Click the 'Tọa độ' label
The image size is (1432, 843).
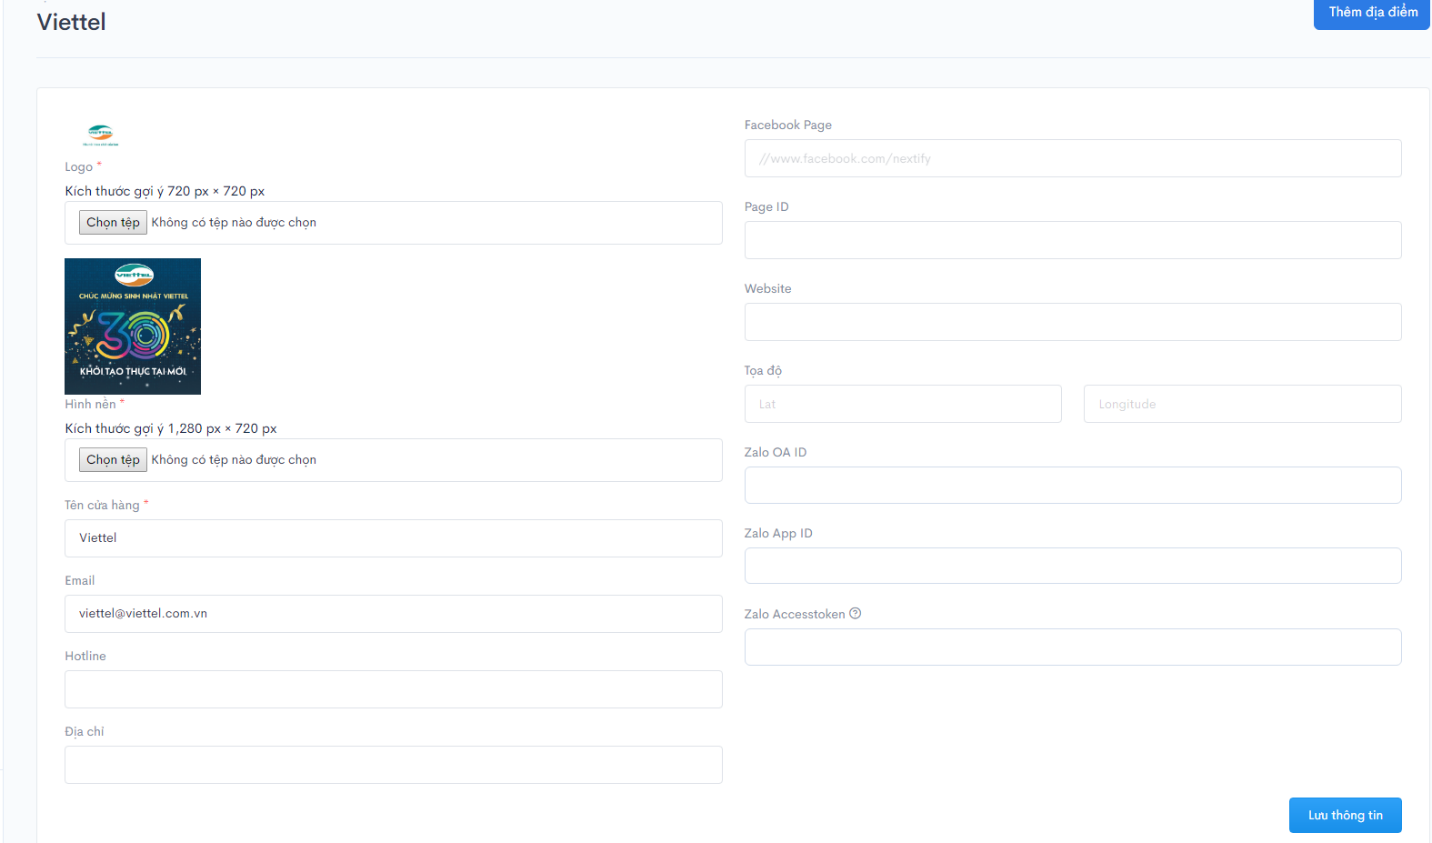(763, 370)
